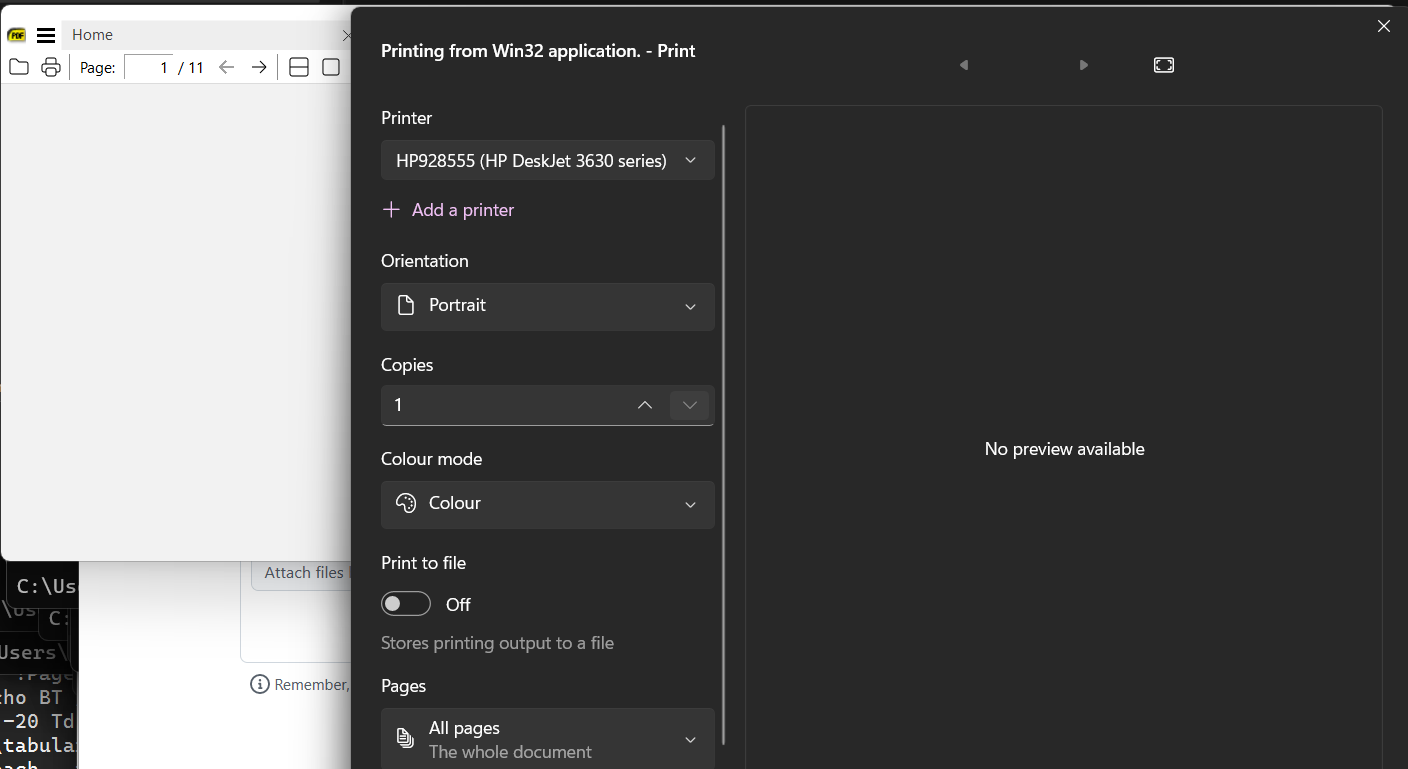The width and height of the screenshot is (1408, 769).
Task: Open the Orientation dropdown showing Portrait
Action: [x=547, y=306]
